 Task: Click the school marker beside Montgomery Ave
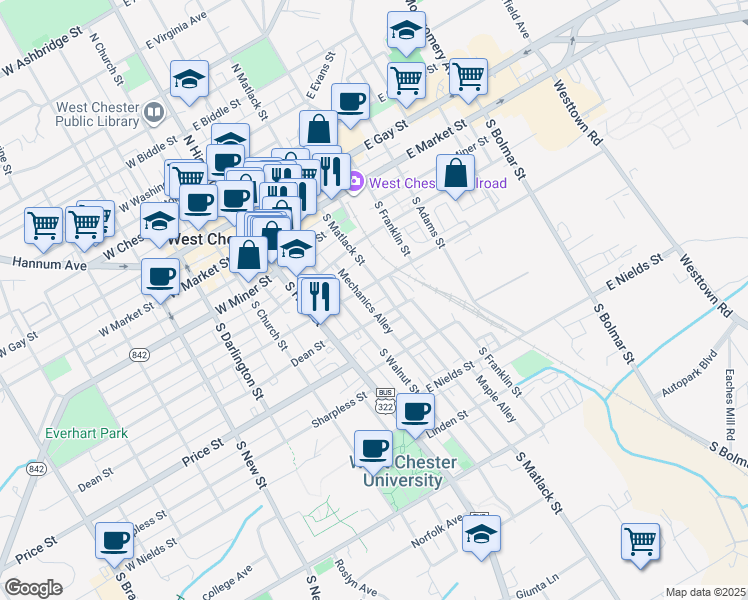[406, 32]
